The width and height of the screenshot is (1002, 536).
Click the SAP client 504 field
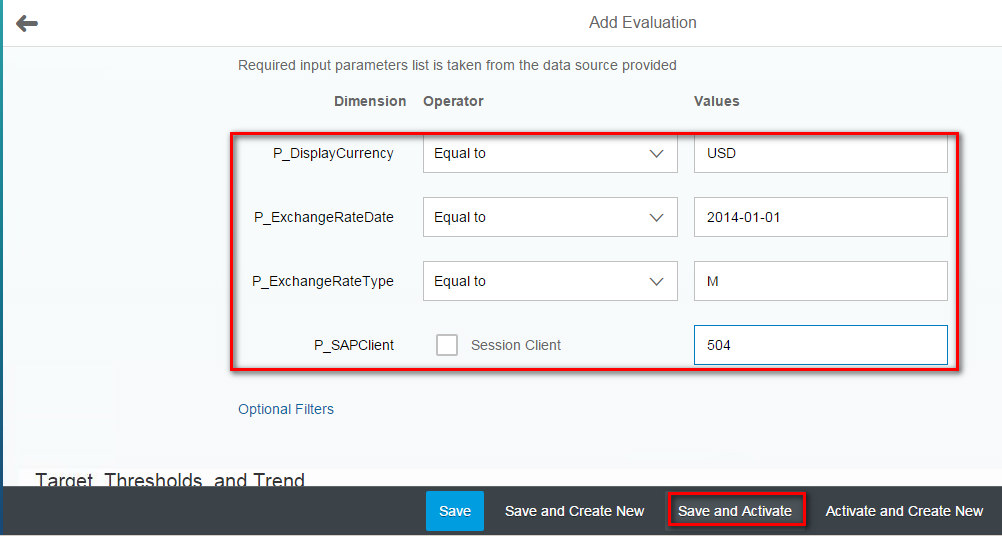[821, 345]
